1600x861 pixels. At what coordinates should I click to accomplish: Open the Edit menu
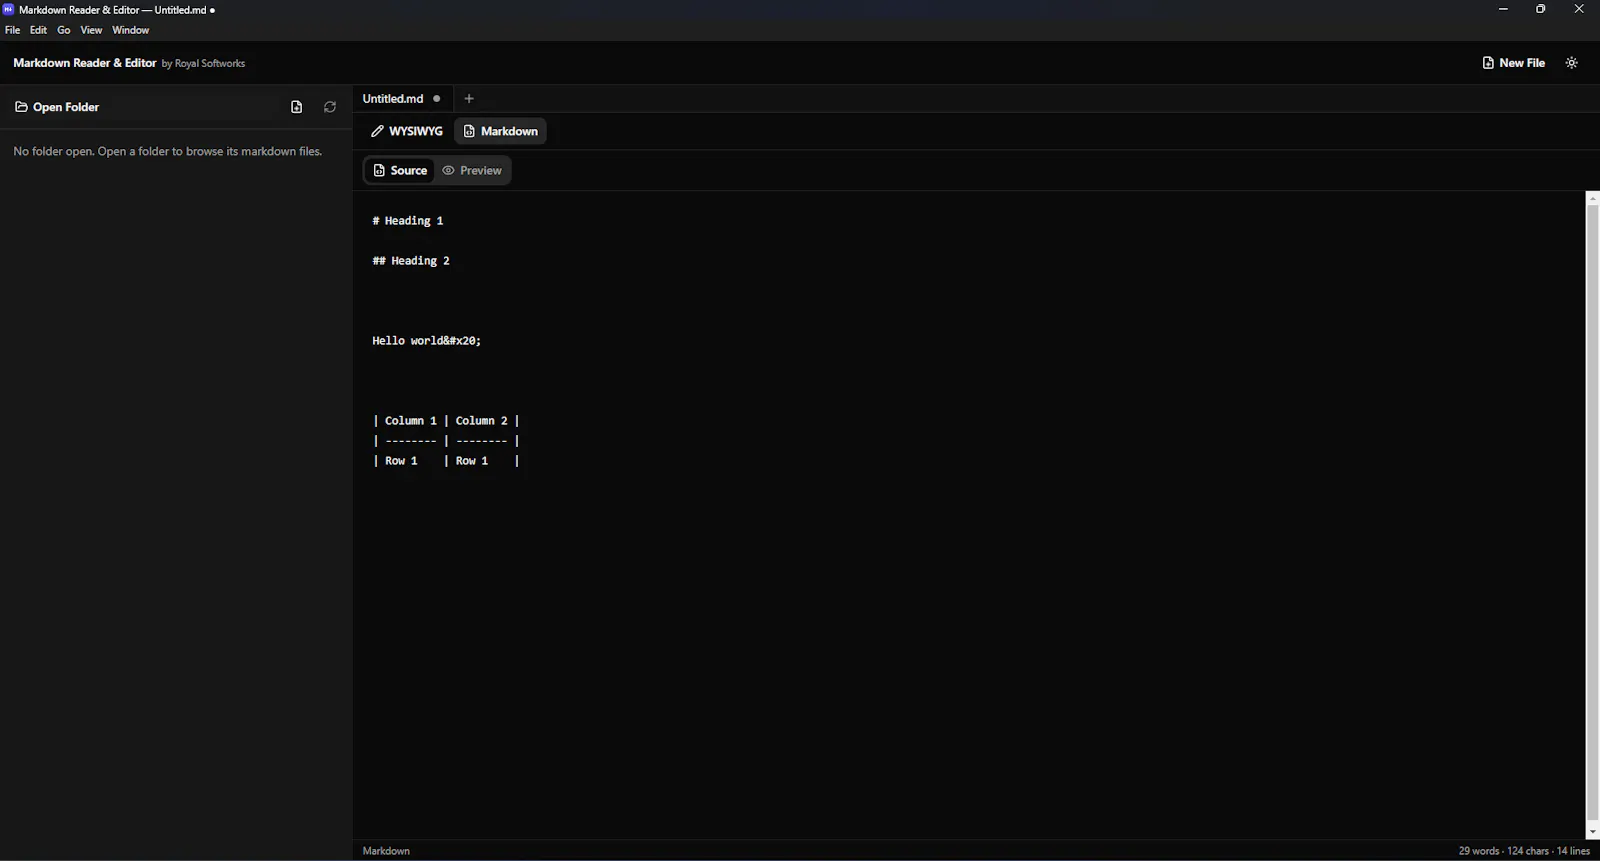tap(38, 30)
